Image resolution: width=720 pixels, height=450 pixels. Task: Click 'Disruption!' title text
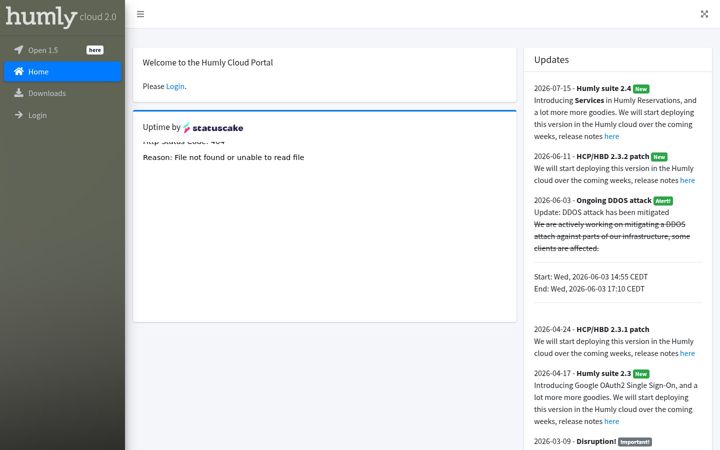[x=596, y=441]
